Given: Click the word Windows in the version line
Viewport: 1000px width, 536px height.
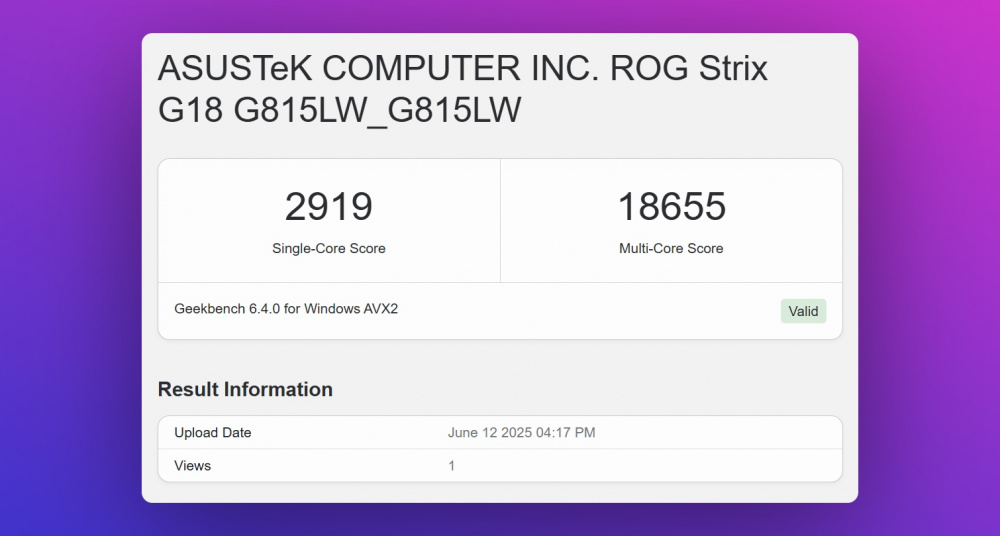Looking at the screenshot, I should [x=333, y=309].
